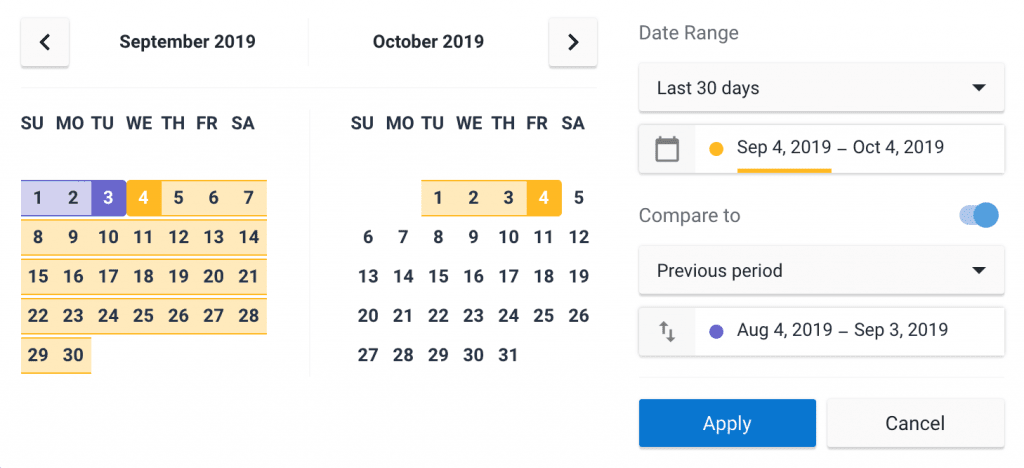
Task: Click the purple dot in comparison range field
Action: [x=716, y=332]
